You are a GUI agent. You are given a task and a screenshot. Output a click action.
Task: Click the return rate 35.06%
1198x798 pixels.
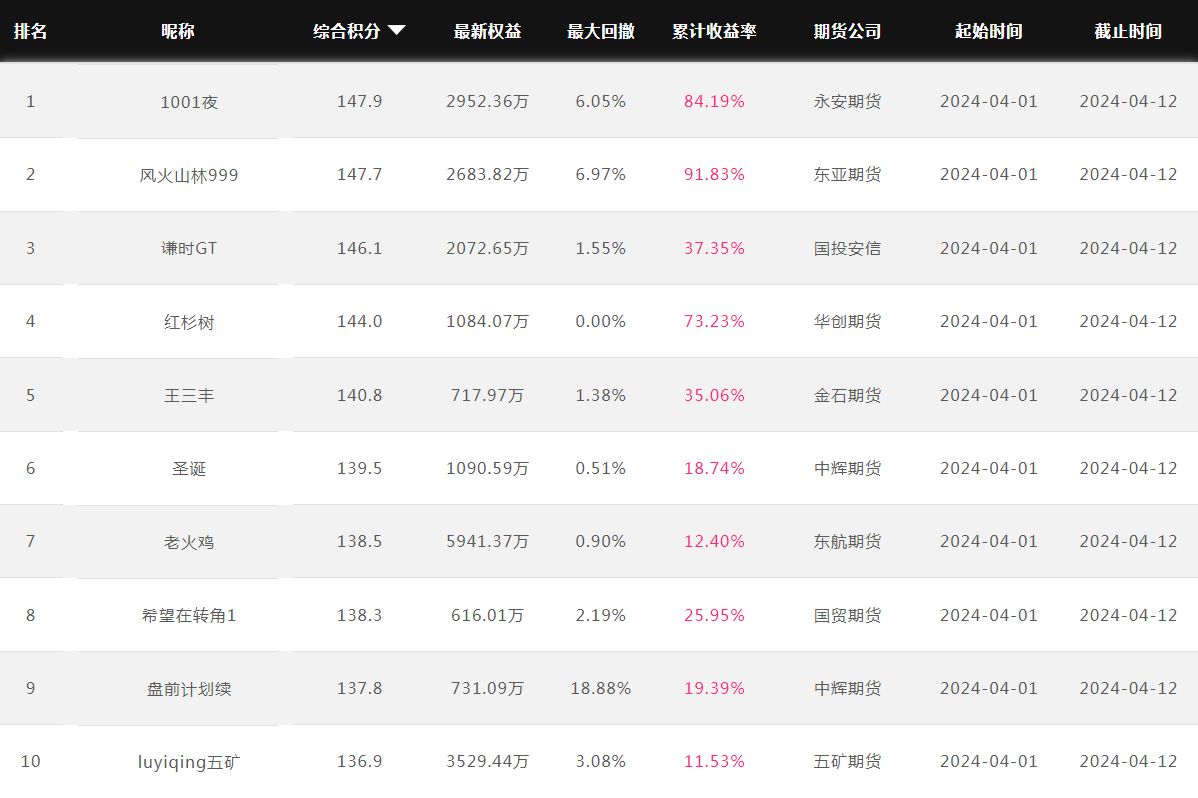click(714, 394)
